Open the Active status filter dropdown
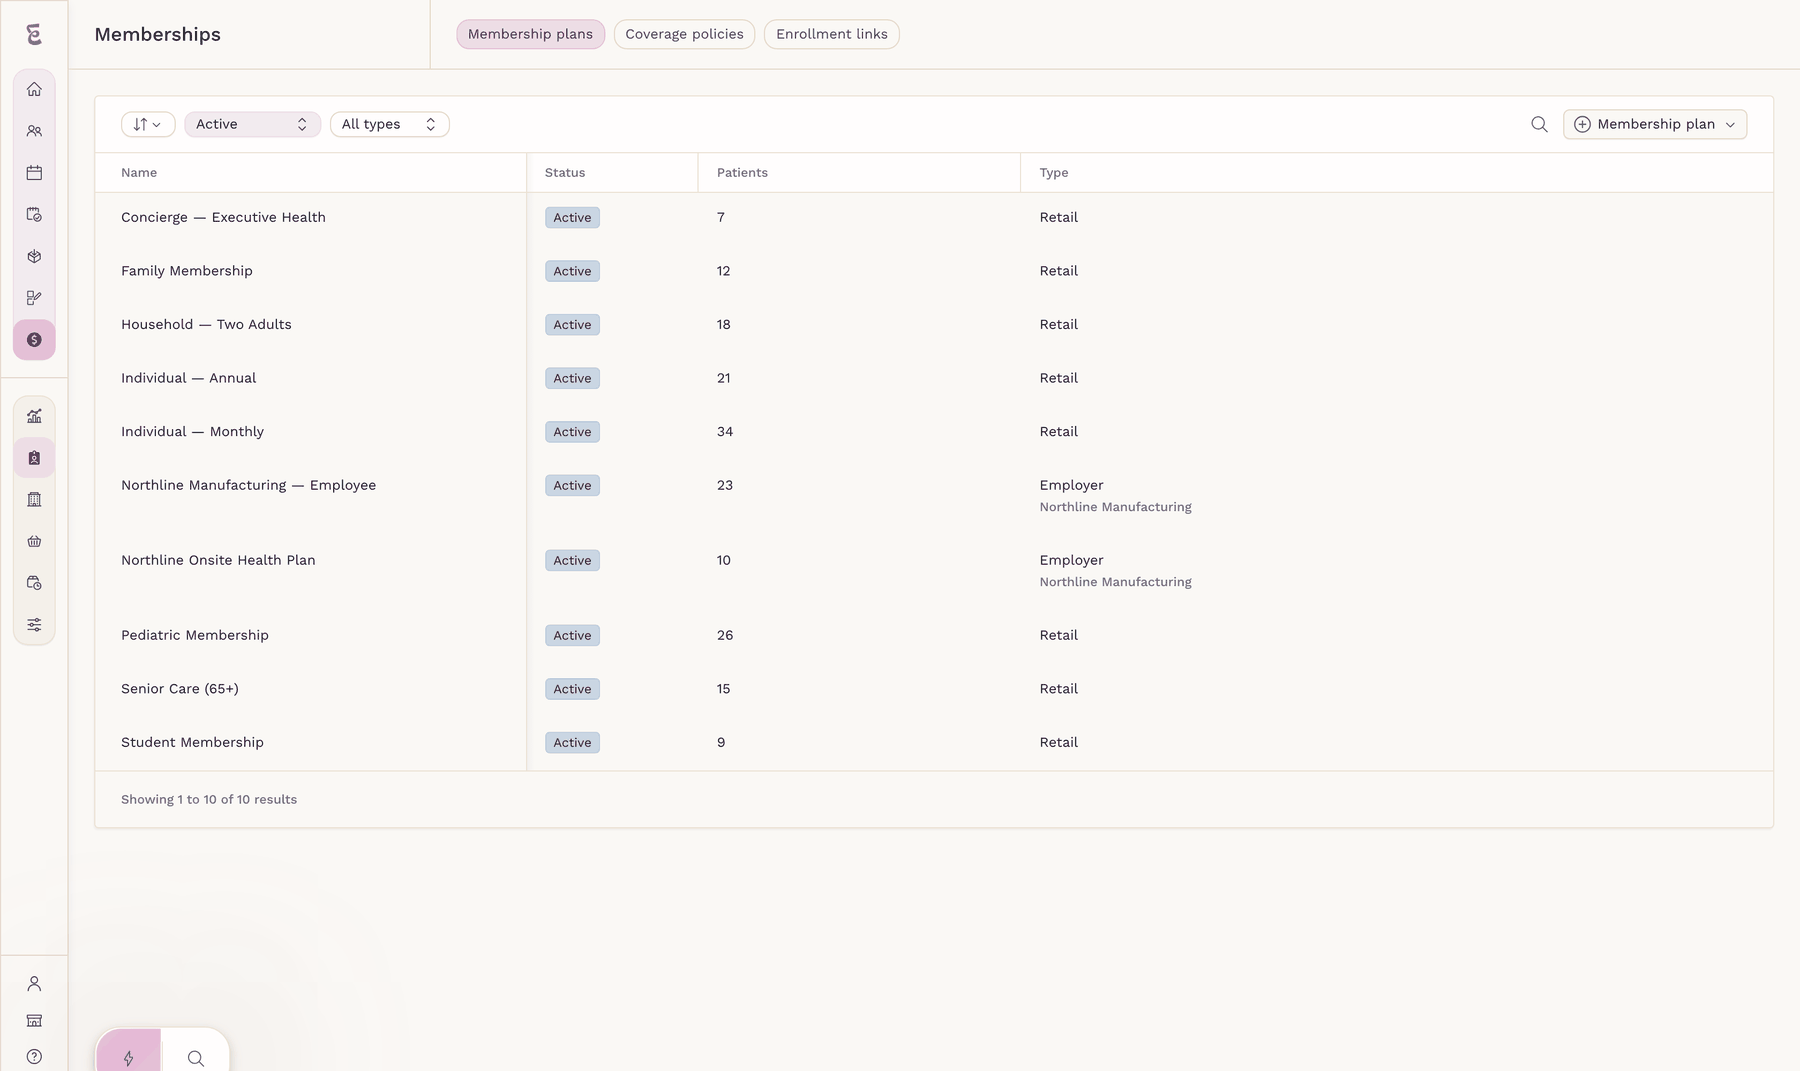The width and height of the screenshot is (1800, 1071). [252, 124]
